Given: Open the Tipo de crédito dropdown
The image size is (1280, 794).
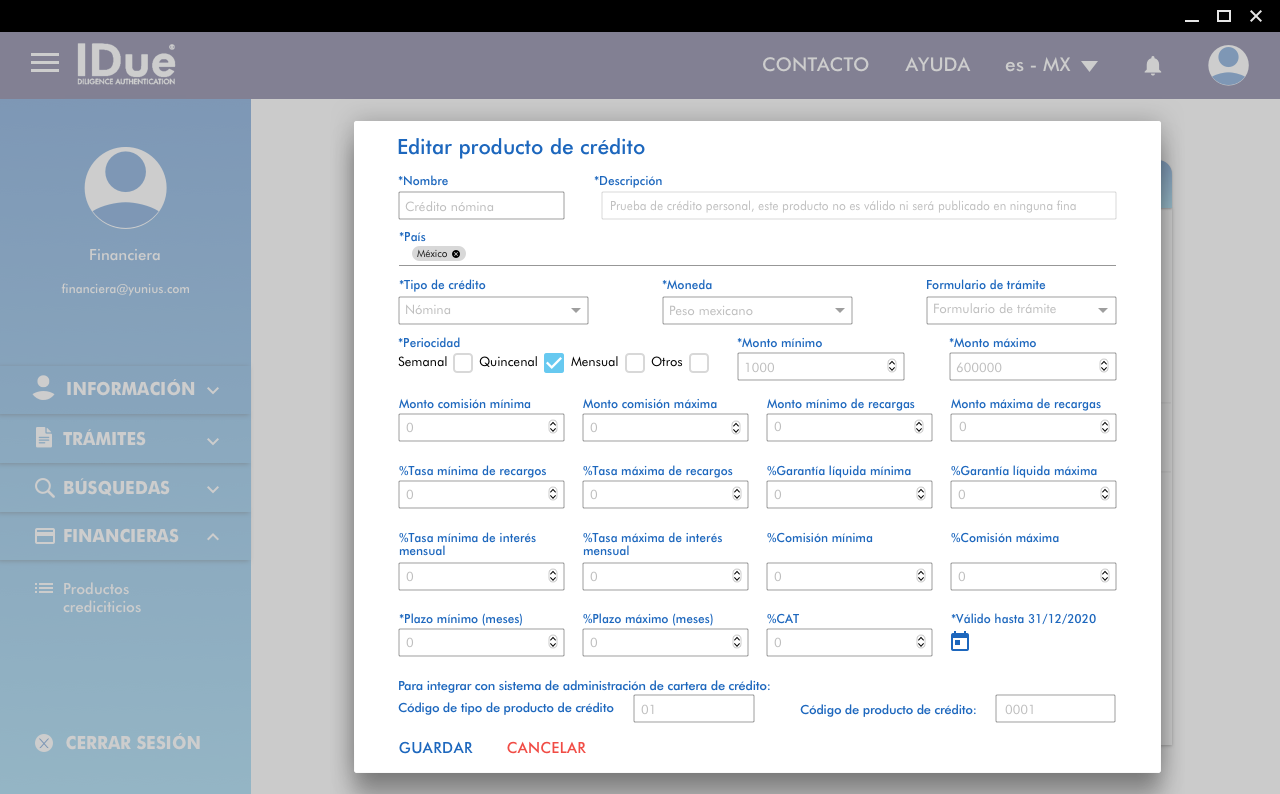Looking at the screenshot, I should pos(493,311).
